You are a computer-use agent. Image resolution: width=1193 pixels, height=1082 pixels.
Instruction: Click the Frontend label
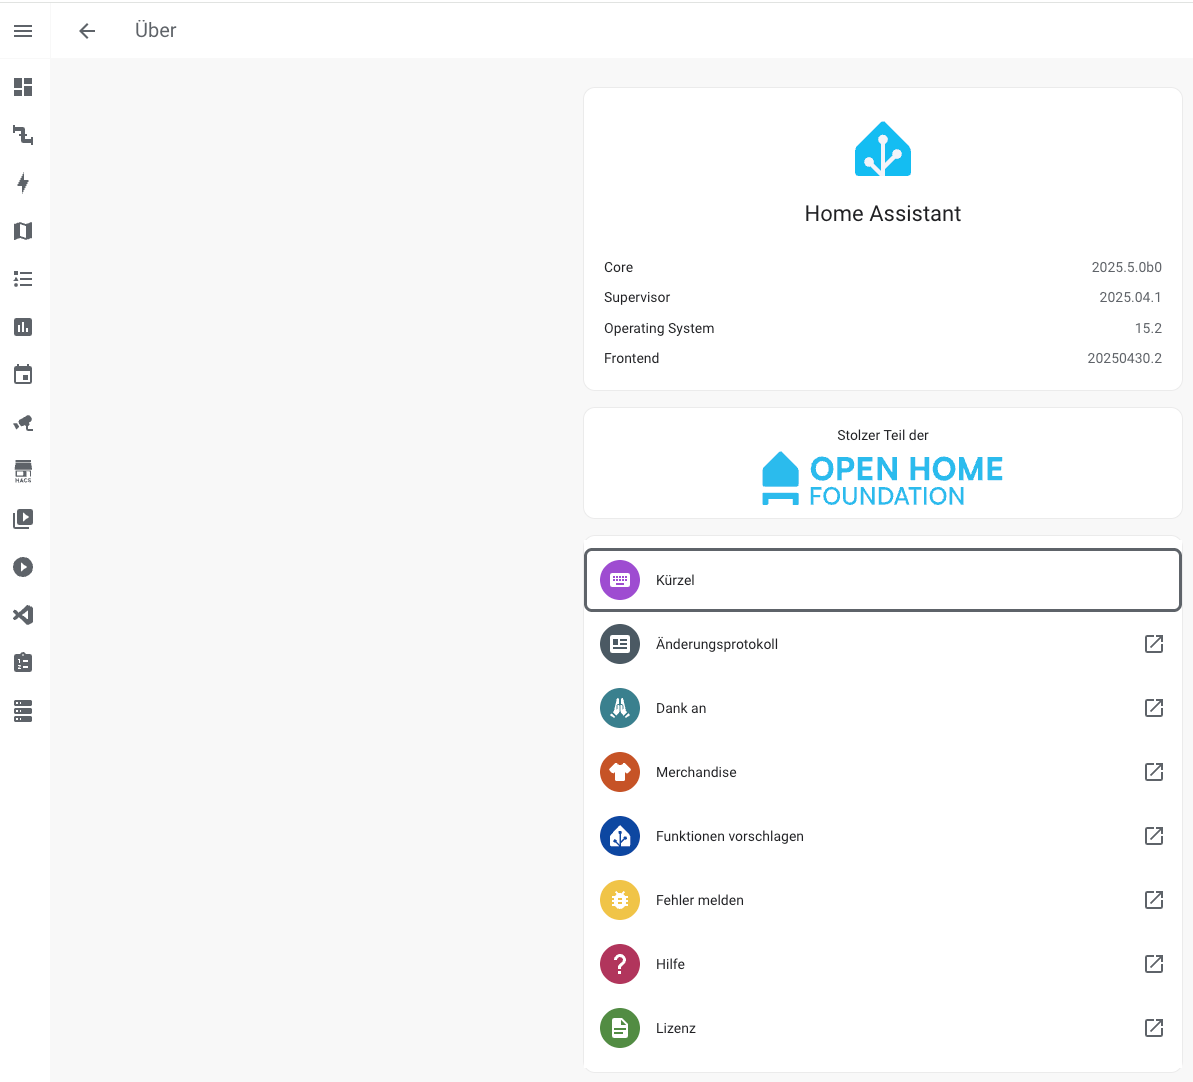point(631,358)
